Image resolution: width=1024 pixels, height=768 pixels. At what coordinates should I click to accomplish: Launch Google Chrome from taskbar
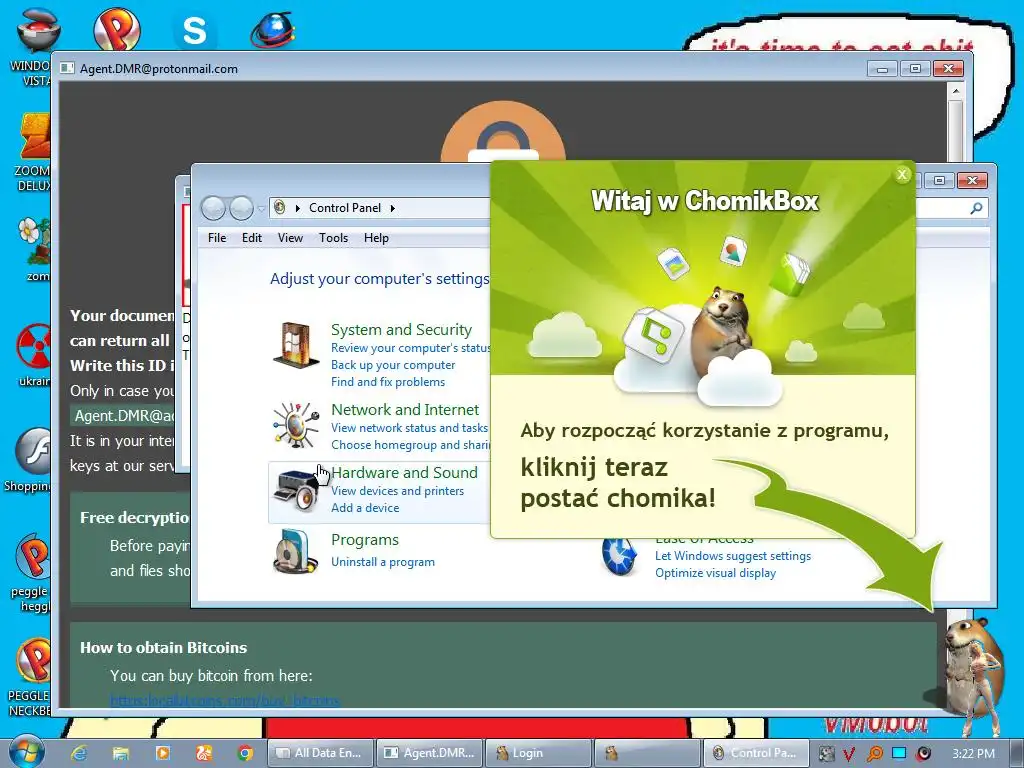[x=246, y=753]
